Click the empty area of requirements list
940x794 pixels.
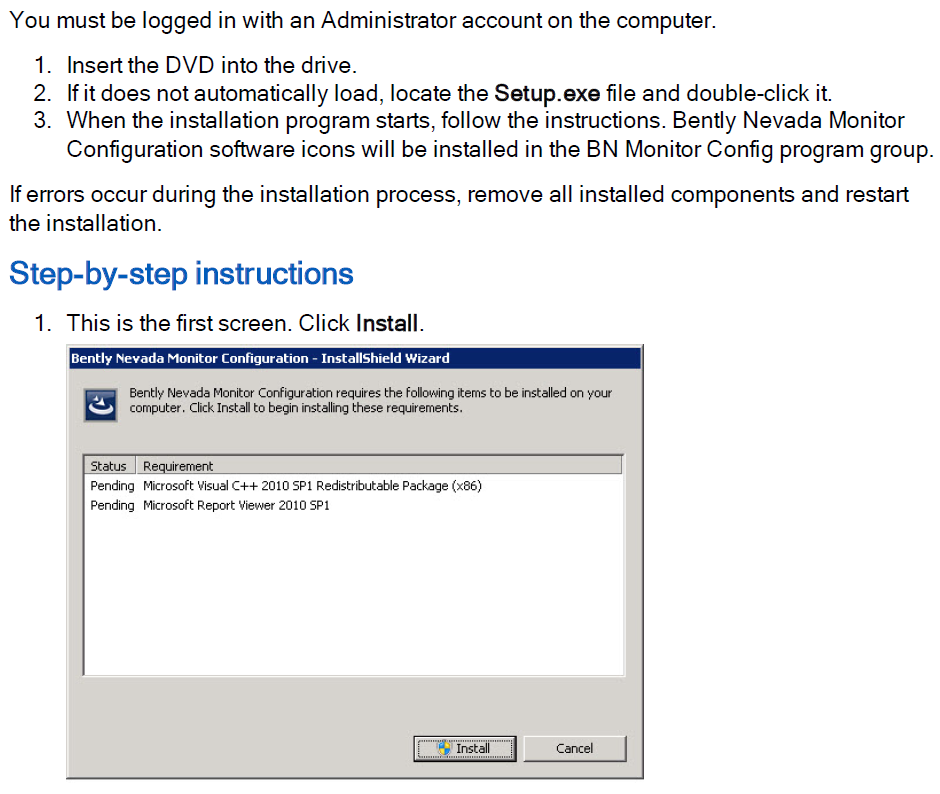[353, 594]
